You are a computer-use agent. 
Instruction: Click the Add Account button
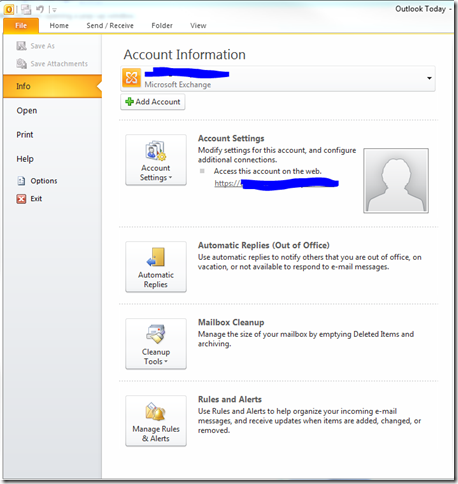[153, 102]
